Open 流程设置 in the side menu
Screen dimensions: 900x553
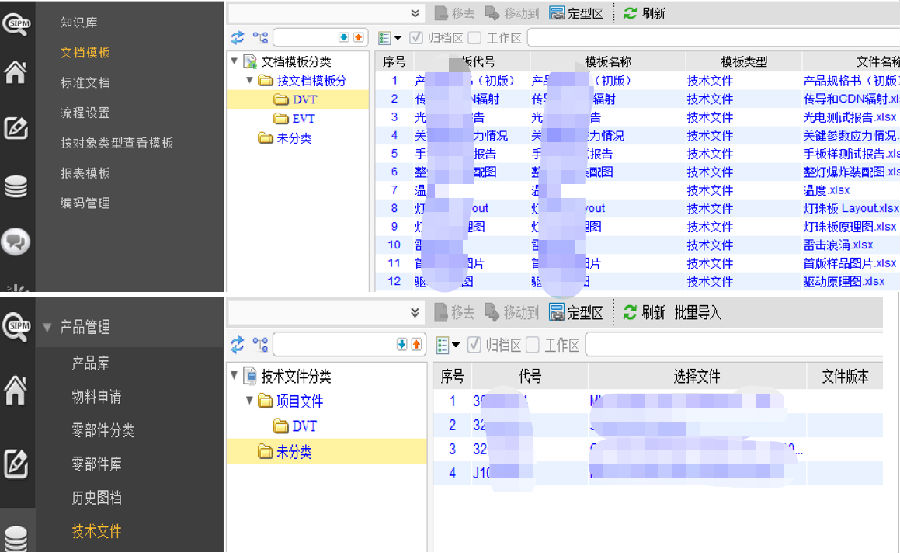[x=85, y=113]
